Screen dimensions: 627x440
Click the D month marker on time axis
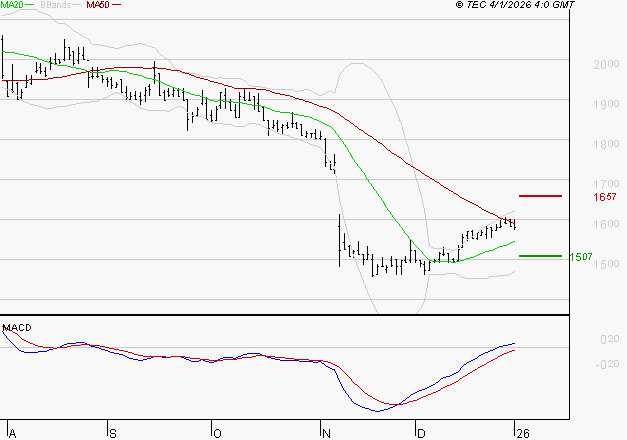(421, 434)
